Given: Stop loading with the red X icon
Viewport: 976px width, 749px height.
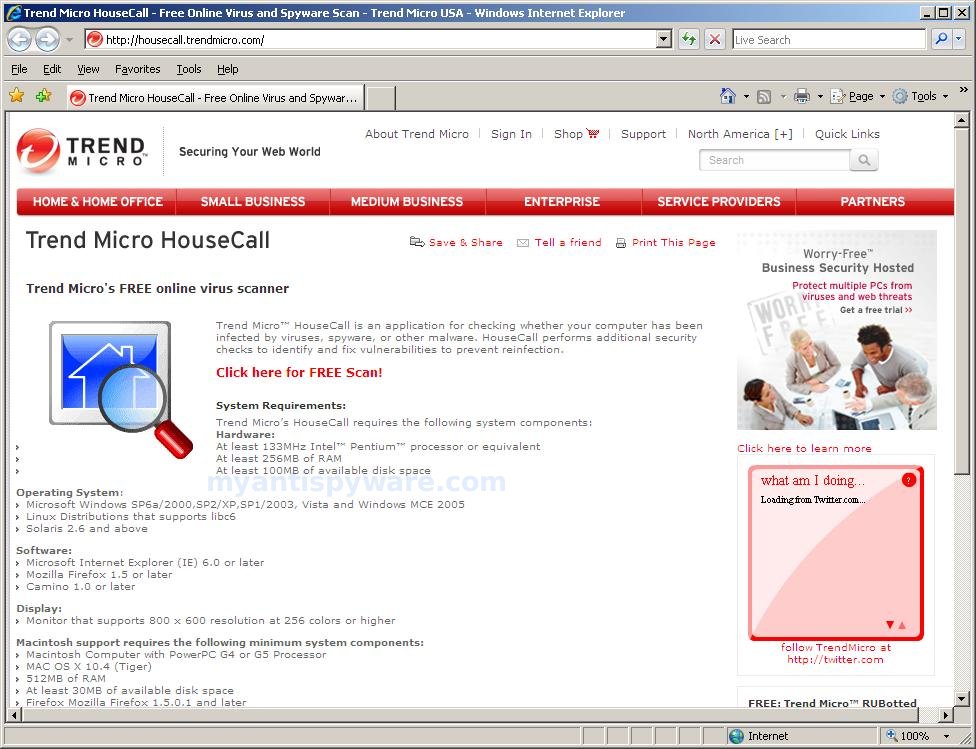Looking at the screenshot, I should (715, 40).
